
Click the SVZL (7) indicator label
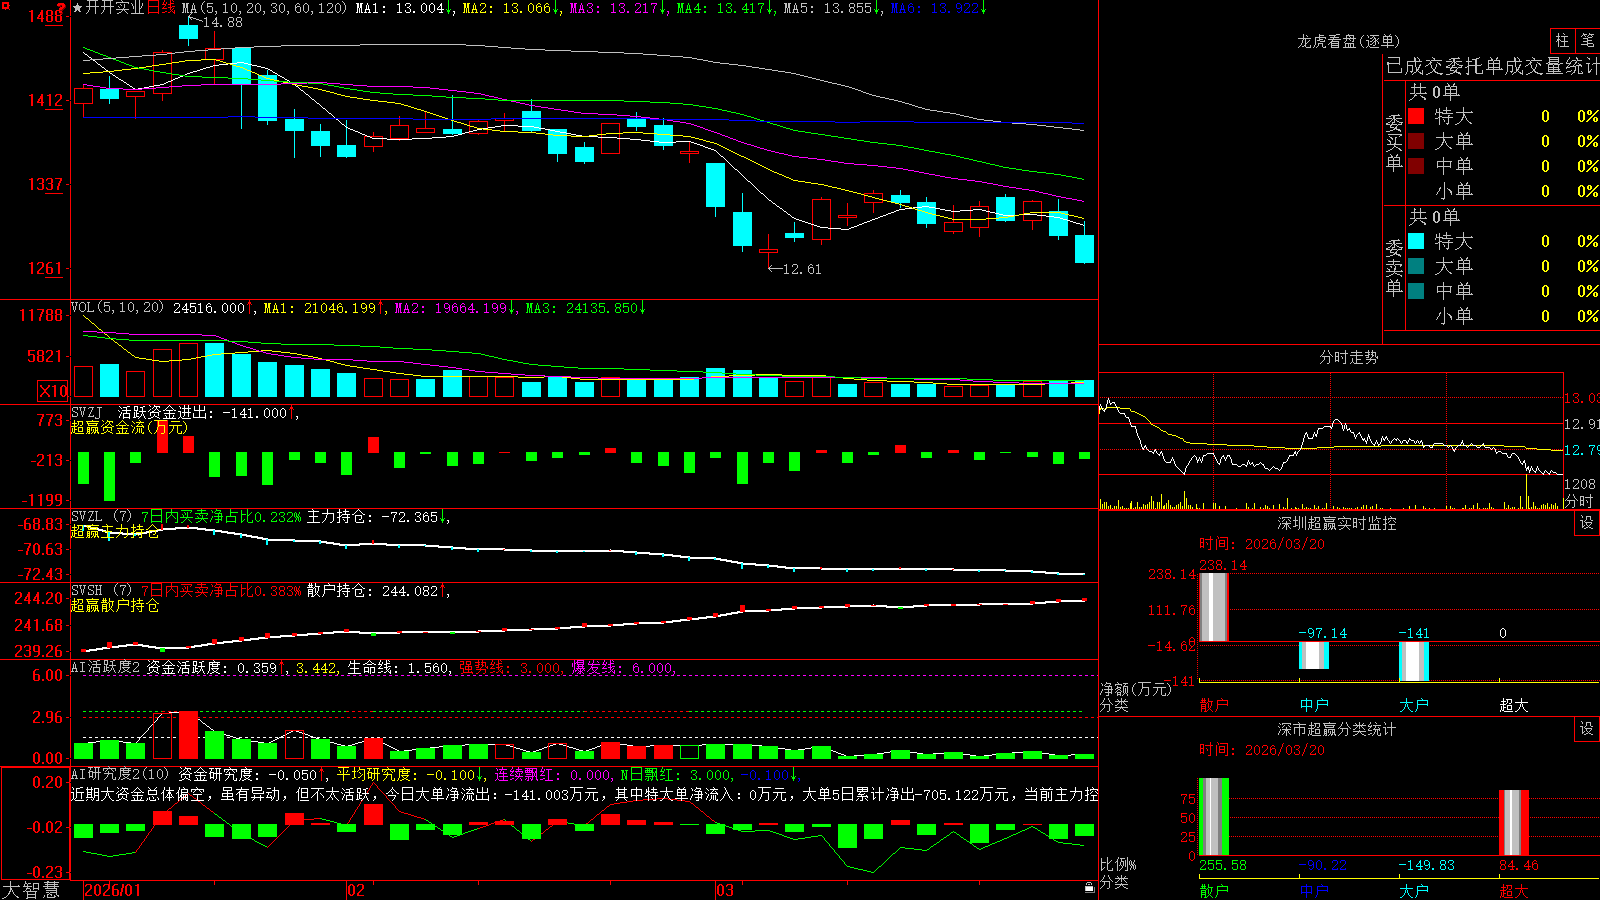[x=101, y=517]
